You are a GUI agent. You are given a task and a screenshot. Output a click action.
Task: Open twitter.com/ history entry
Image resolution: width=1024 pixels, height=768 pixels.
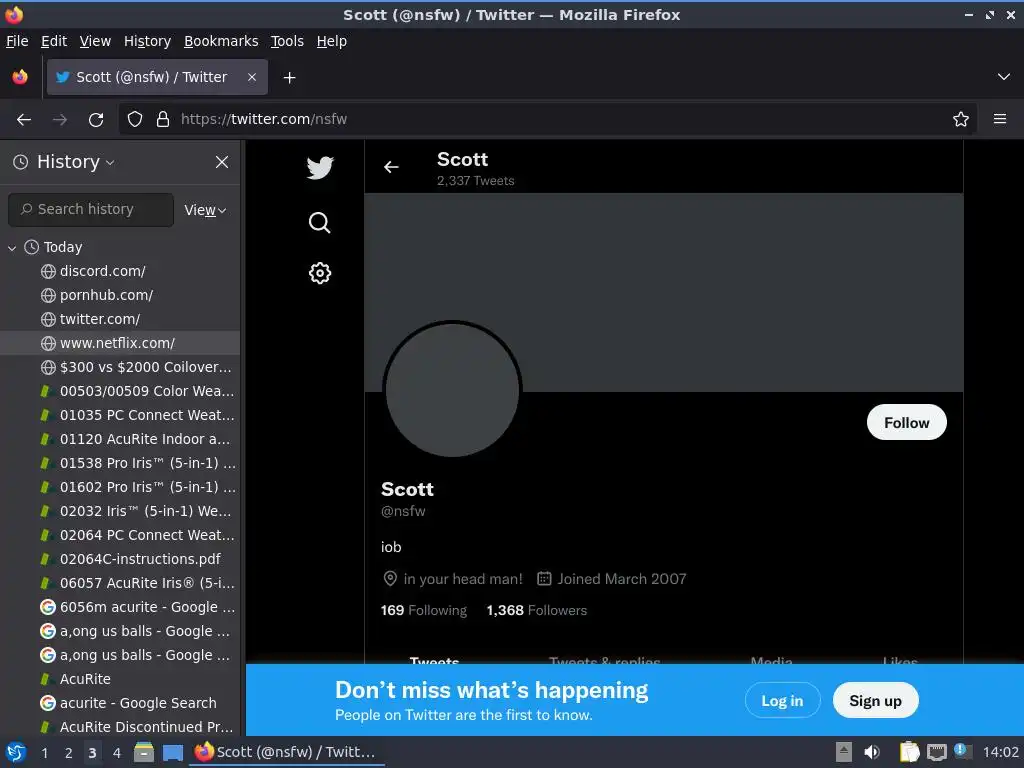[x=120, y=319]
